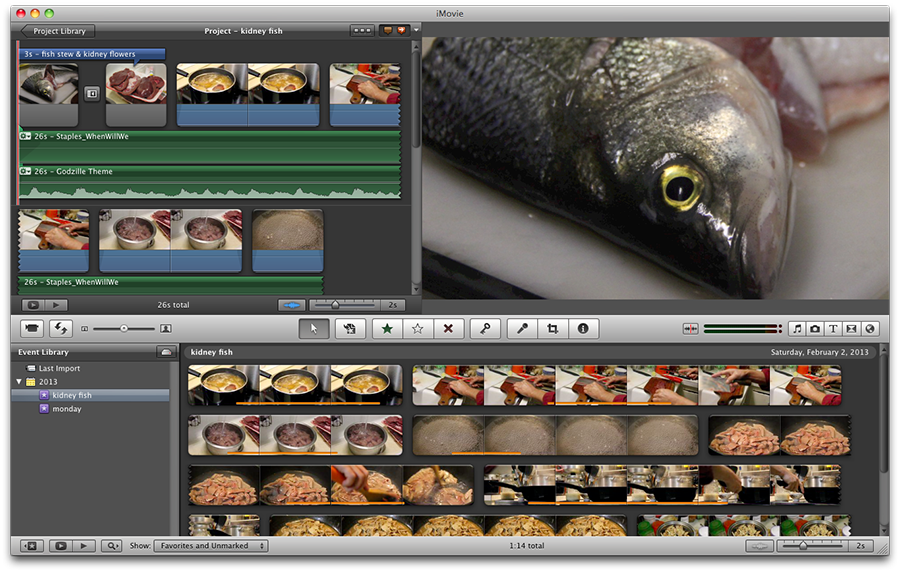The image size is (900, 572).
Task: Start voiceover with the microphone icon
Action: point(521,328)
